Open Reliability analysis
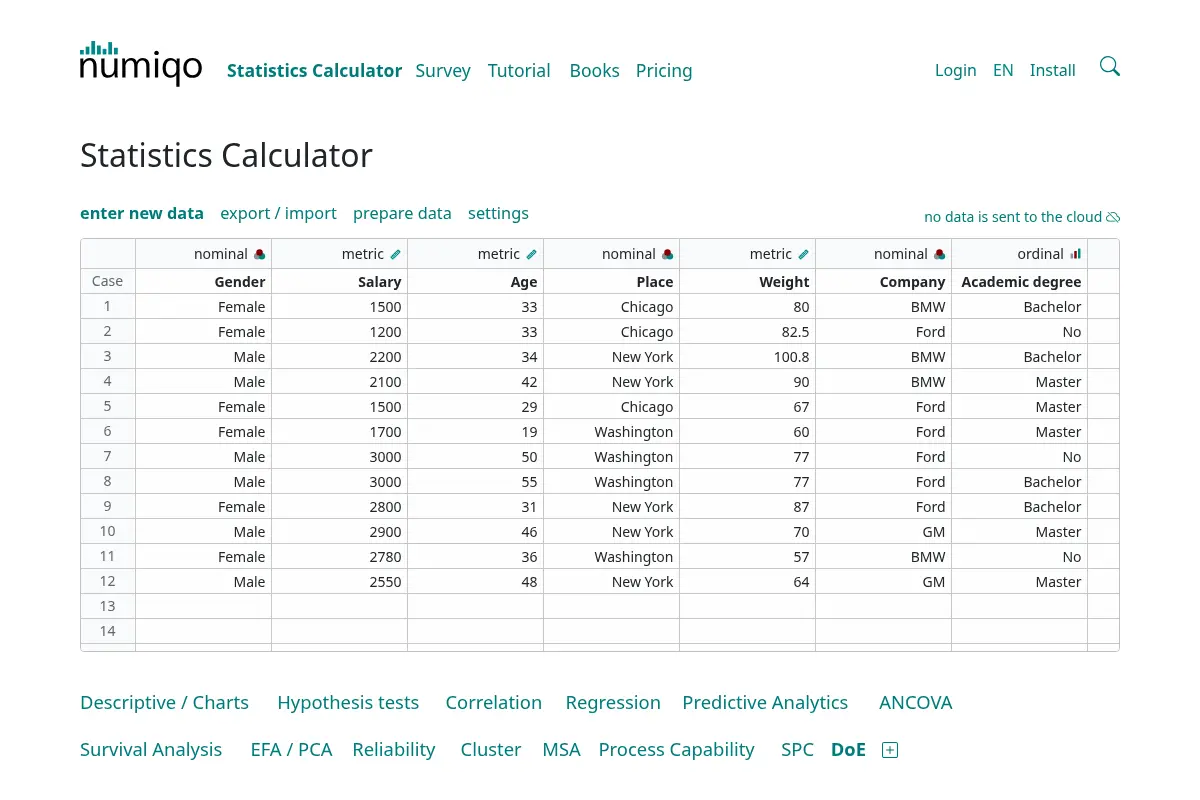 tap(394, 750)
